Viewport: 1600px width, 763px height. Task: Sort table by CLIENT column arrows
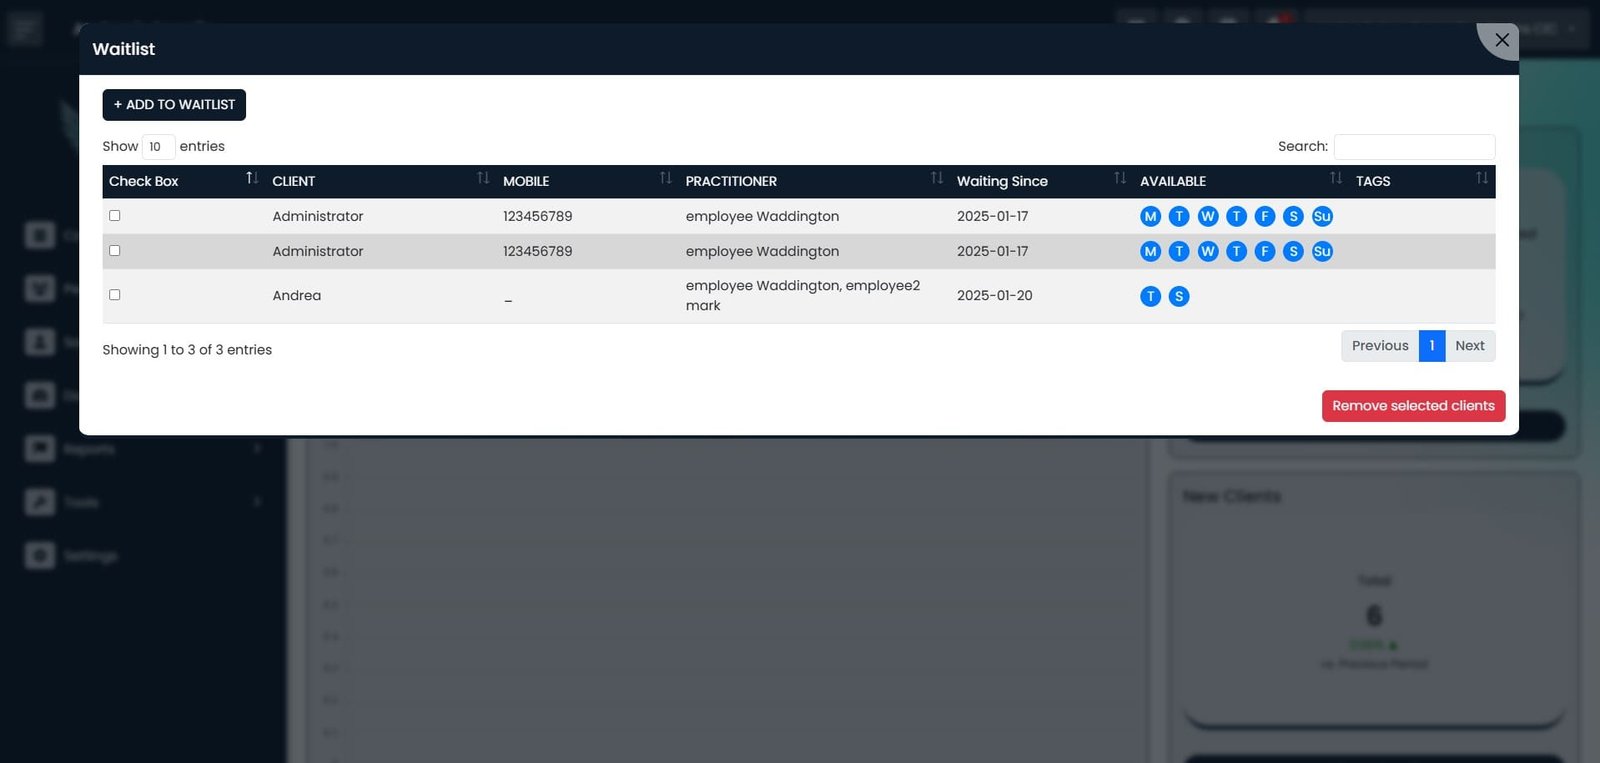(x=483, y=178)
